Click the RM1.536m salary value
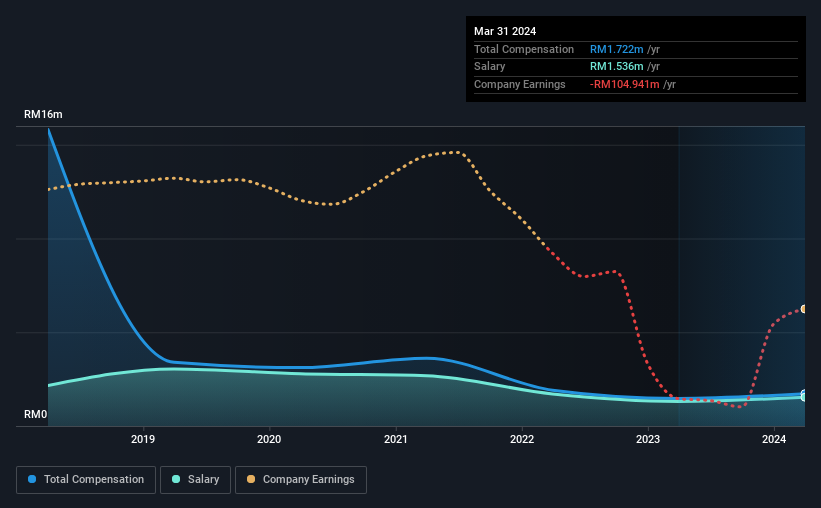 (x=617, y=67)
